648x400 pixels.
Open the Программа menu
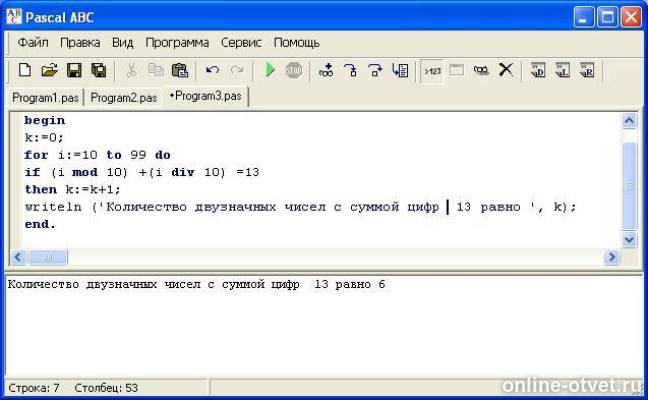(177, 43)
